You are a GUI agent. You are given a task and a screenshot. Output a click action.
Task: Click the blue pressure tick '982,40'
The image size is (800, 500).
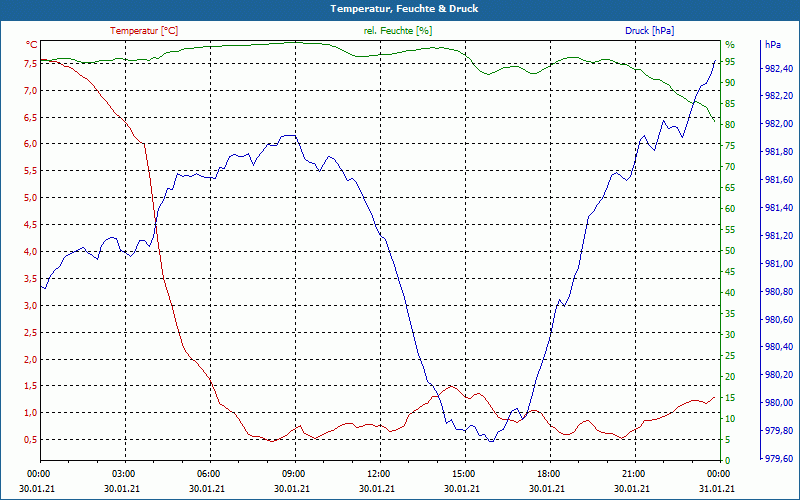click(779, 68)
